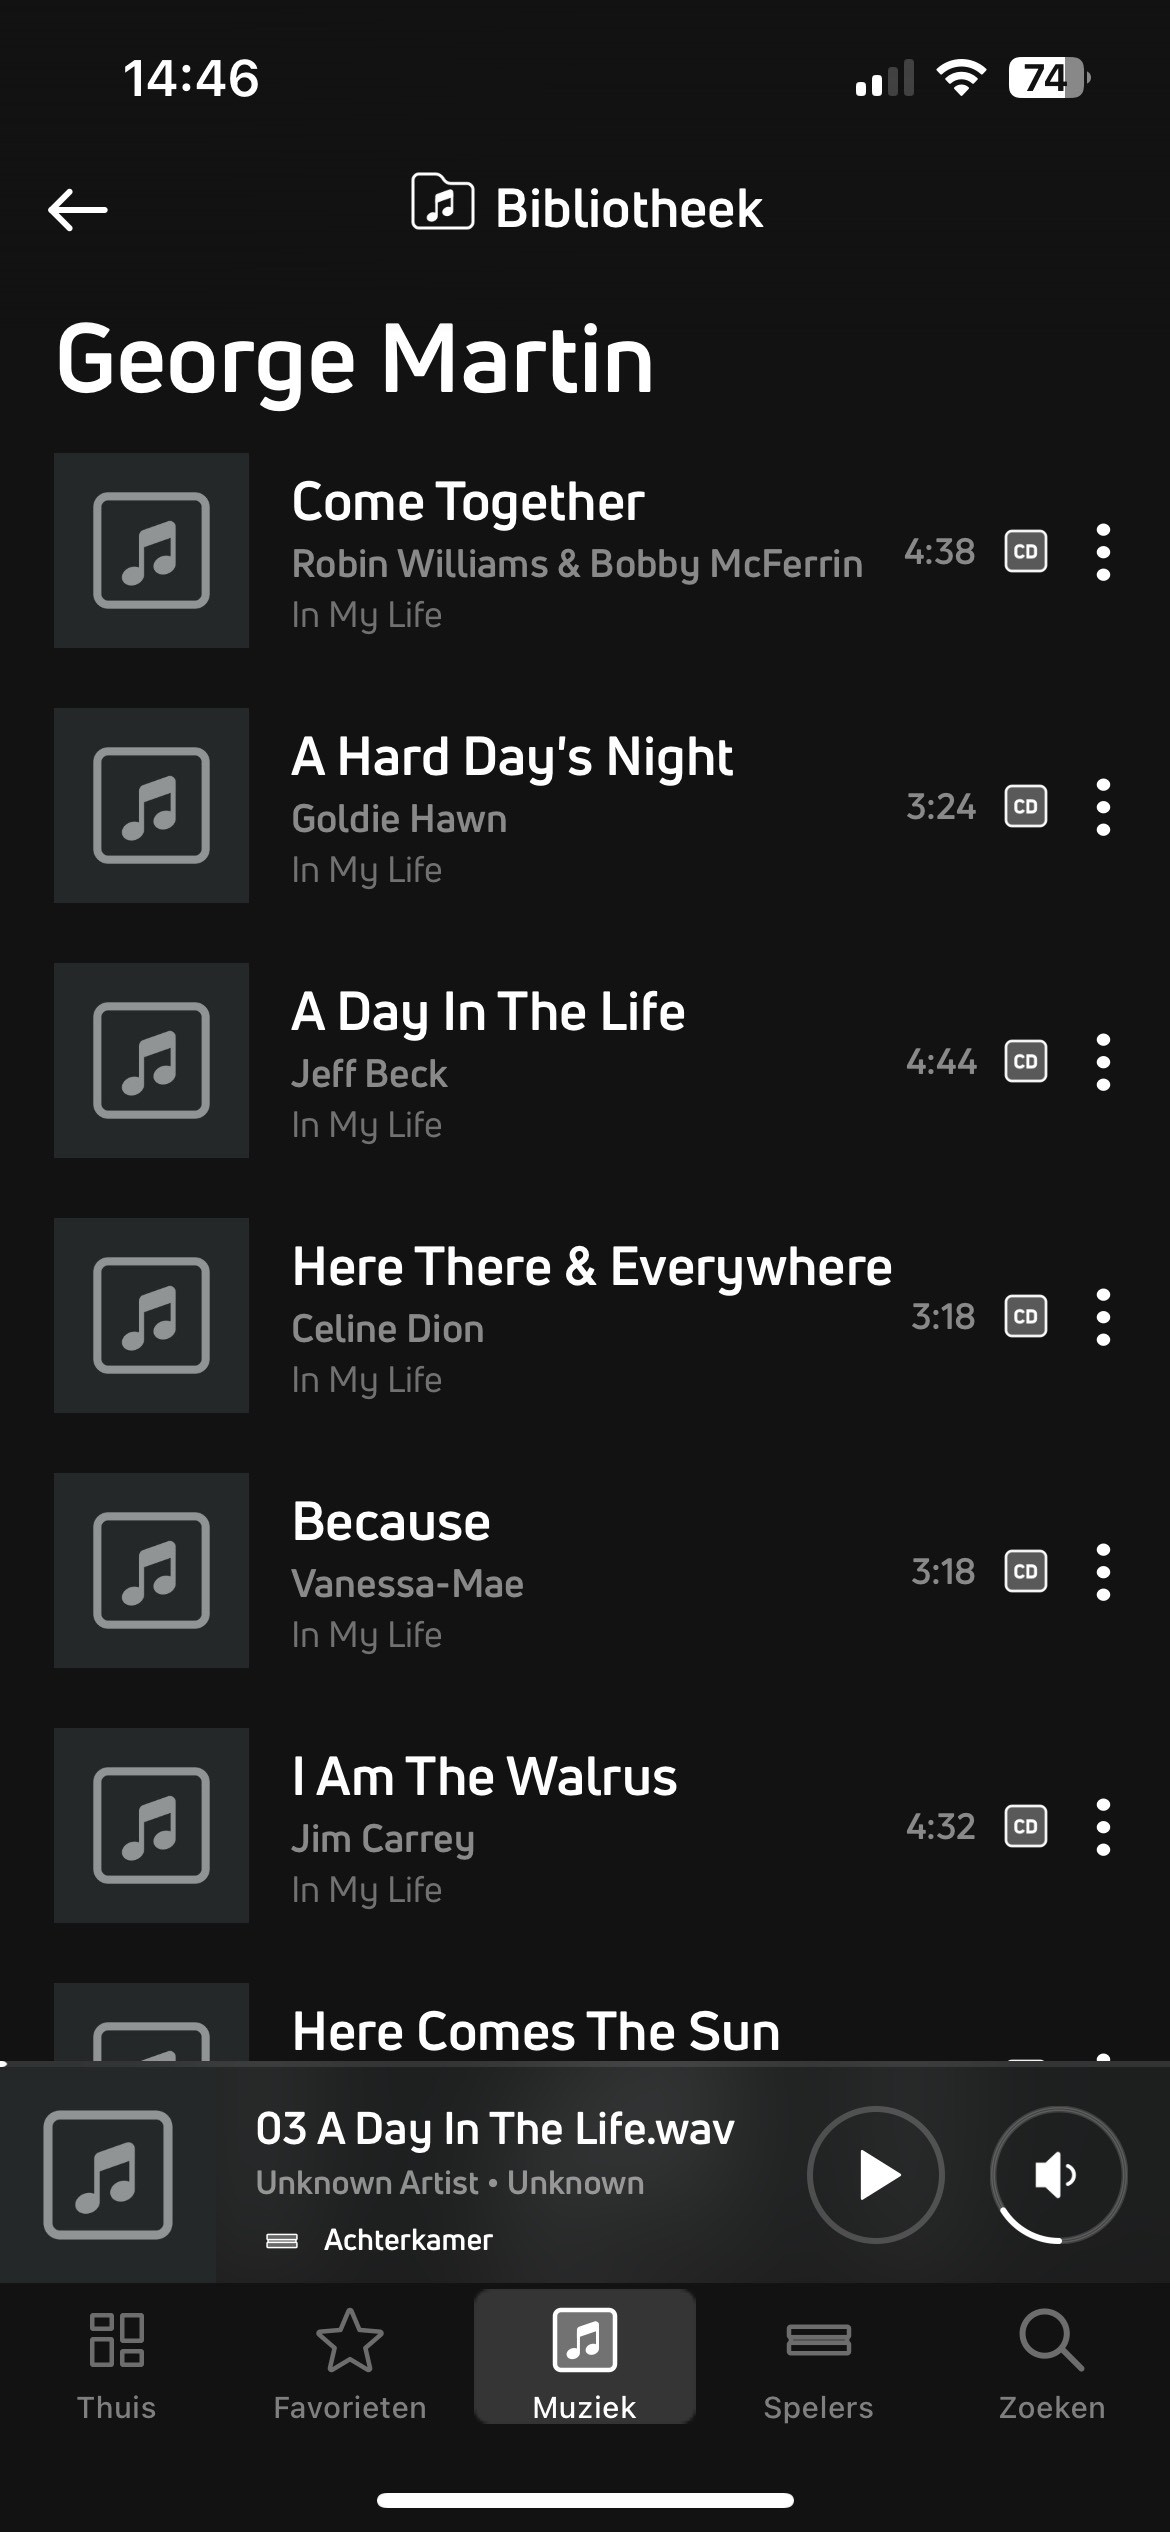The width and height of the screenshot is (1170, 2532).
Task: Select the Muziek tab
Action: click(585, 2364)
